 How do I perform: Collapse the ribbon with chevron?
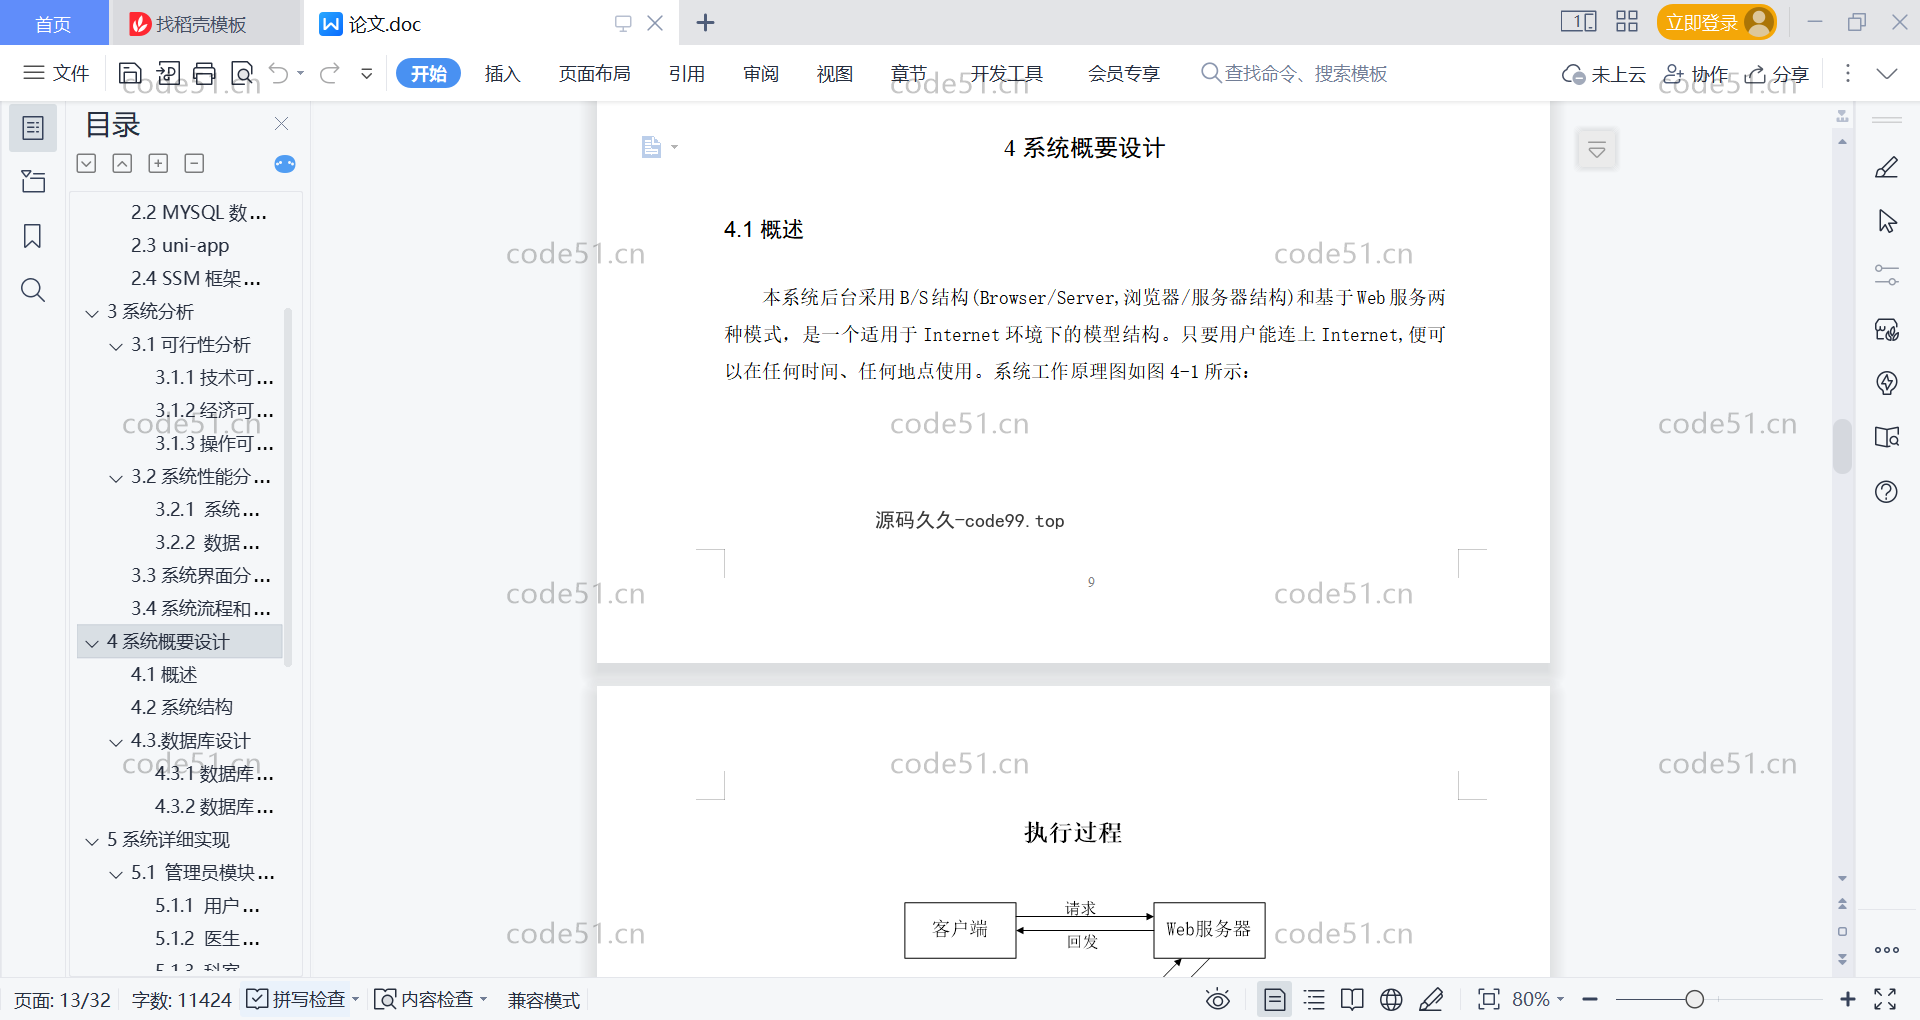click(1887, 73)
